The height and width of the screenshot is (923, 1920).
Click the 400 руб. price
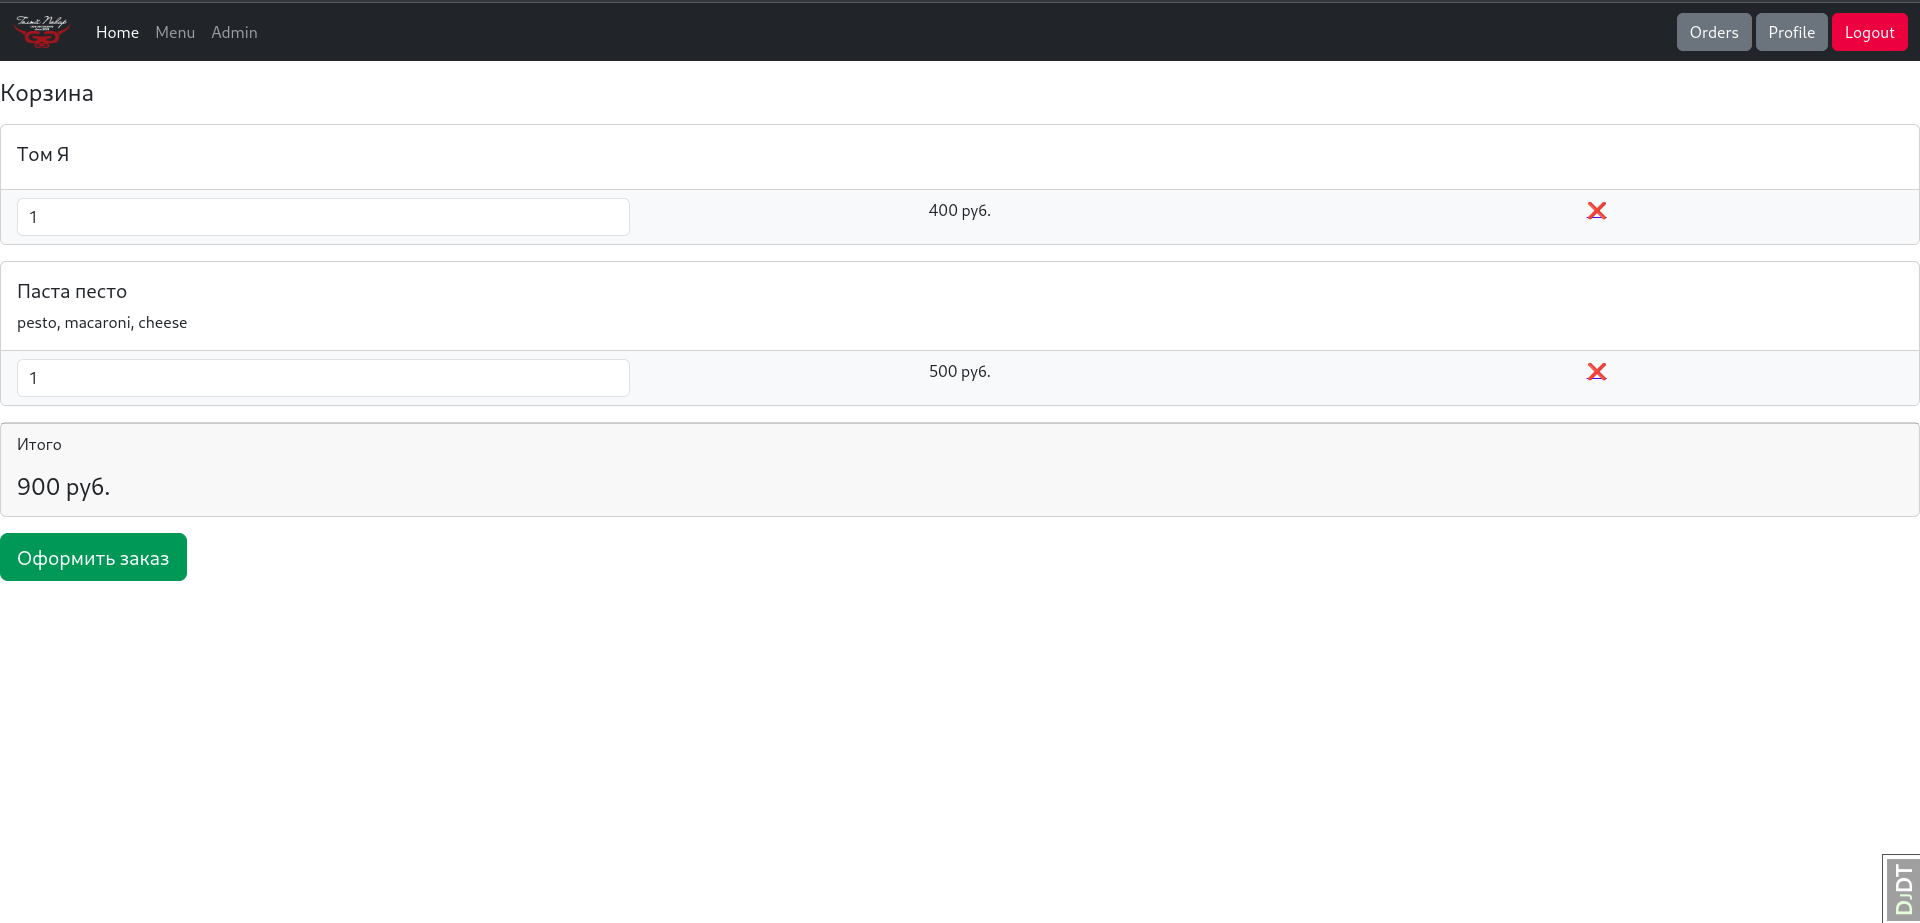[x=959, y=210]
